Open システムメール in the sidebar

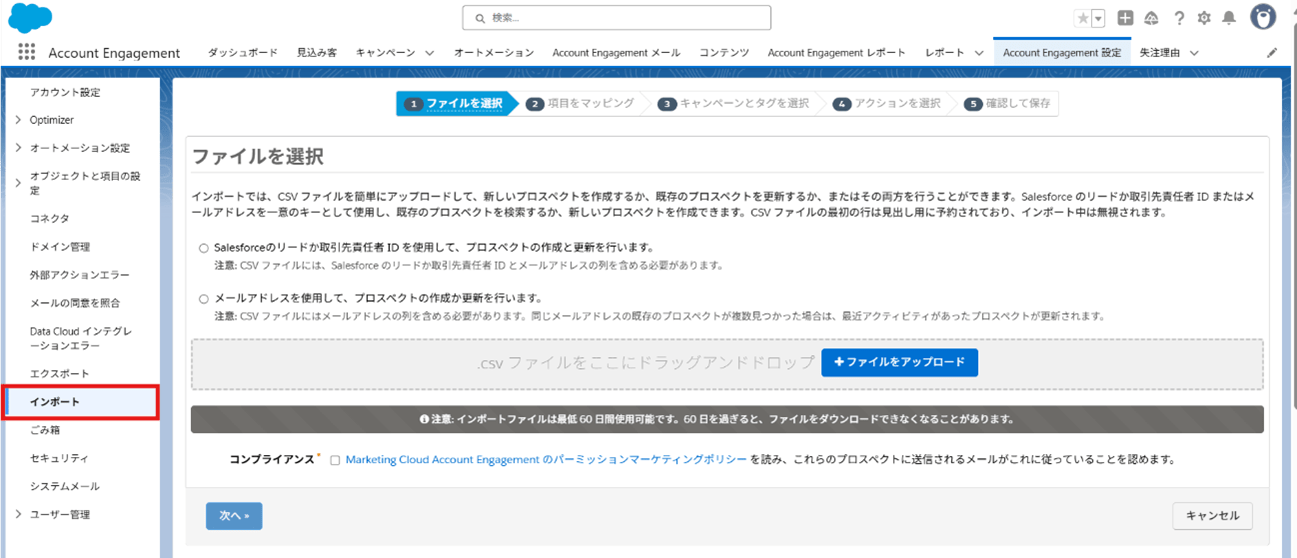pos(64,486)
